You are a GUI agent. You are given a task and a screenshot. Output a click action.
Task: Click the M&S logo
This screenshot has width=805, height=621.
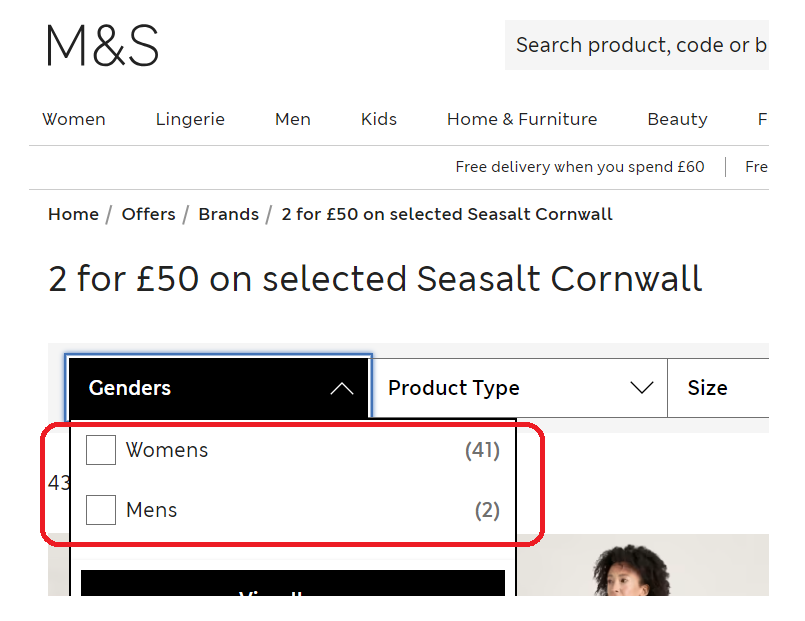click(x=102, y=46)
